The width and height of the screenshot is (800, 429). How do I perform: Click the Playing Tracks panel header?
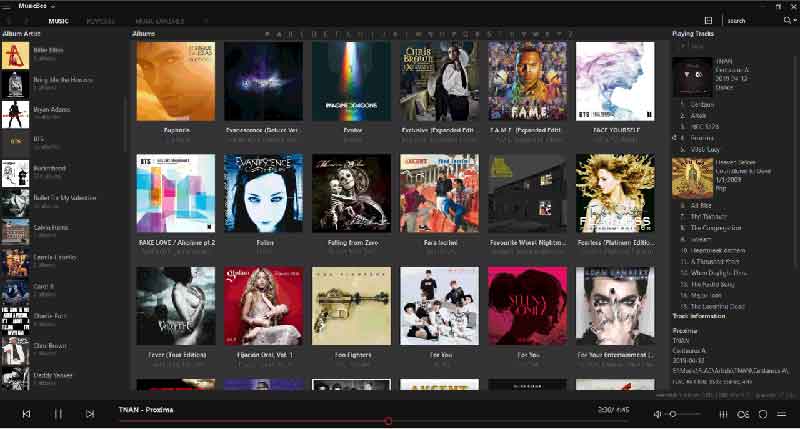click(693, 34)
